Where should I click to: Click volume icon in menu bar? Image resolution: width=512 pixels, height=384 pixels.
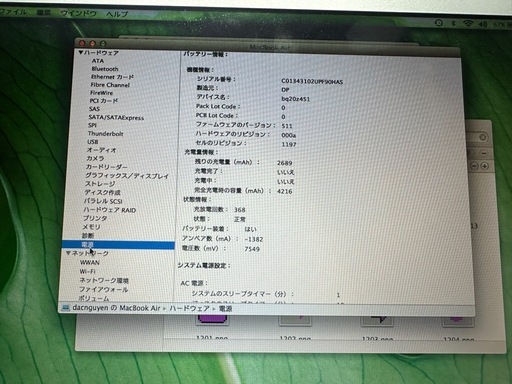point(483,24)
